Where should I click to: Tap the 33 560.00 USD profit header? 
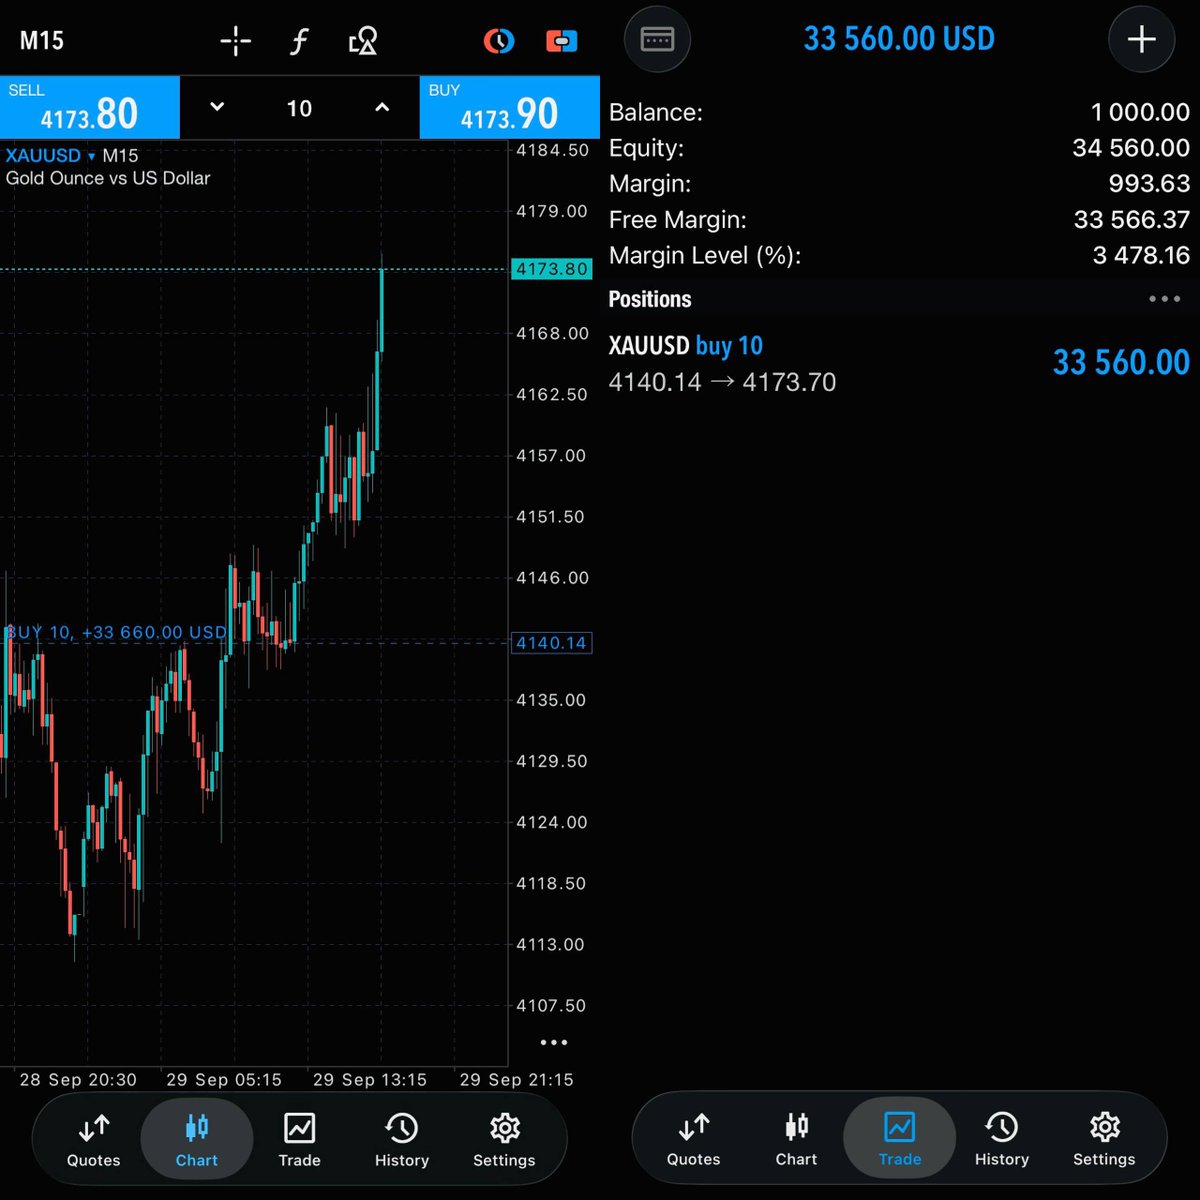click(899, 39)
